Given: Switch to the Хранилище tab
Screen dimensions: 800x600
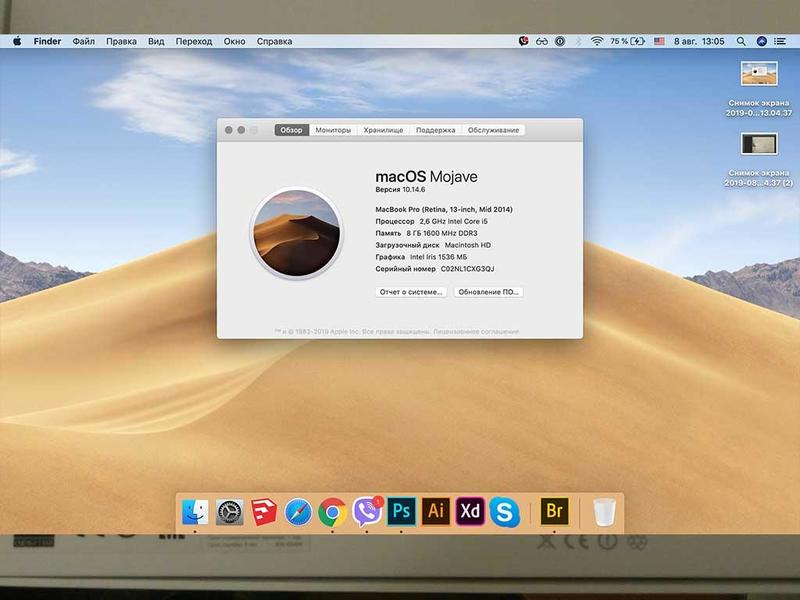Looking at the screenshot, I should [383, 130].
